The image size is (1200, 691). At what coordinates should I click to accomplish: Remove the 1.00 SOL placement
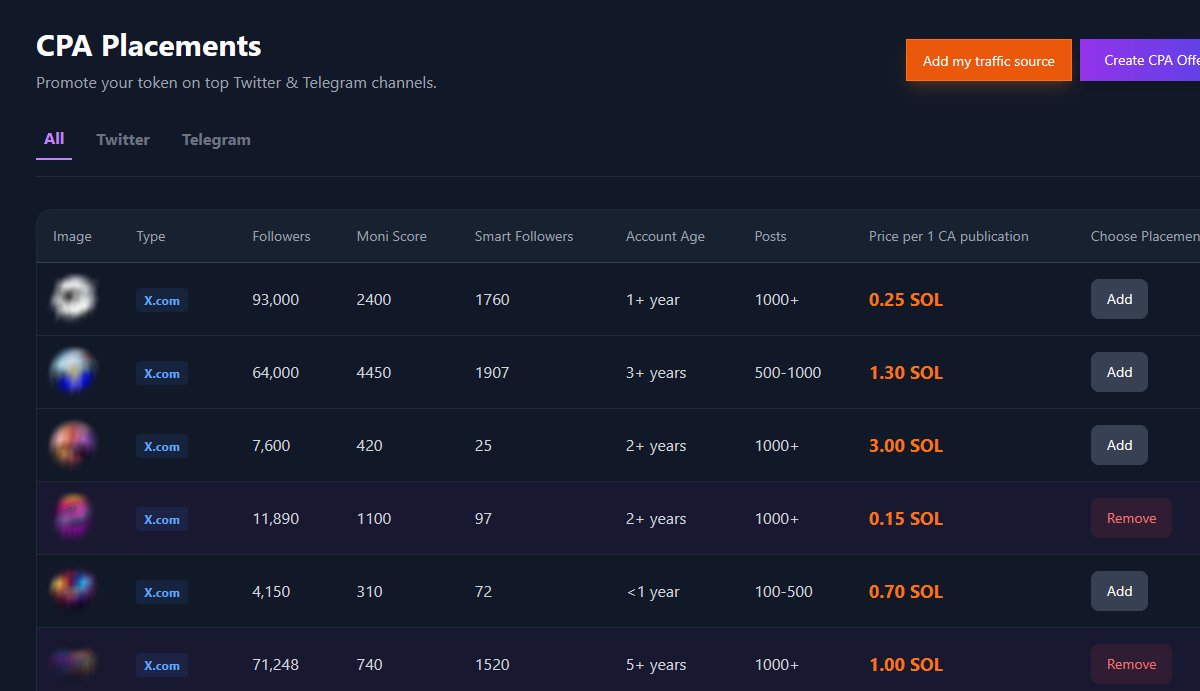tap(1130, 663)
